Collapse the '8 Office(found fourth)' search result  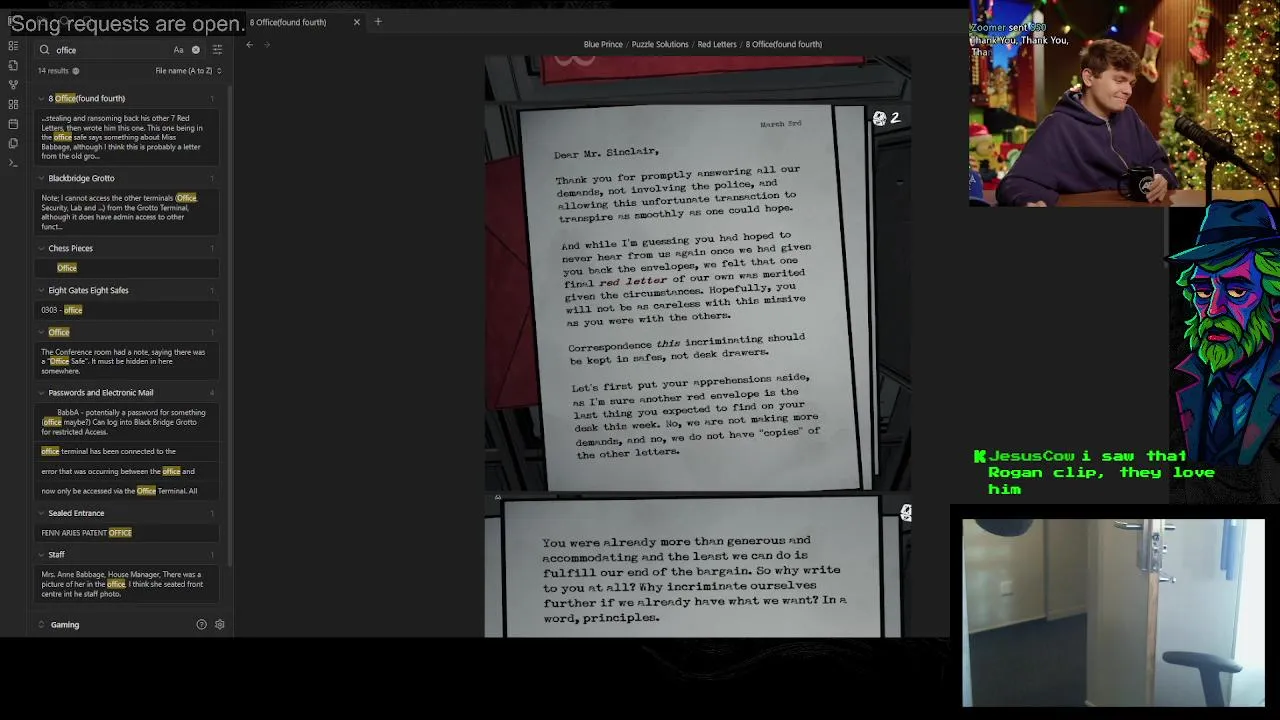pos(42,99)
